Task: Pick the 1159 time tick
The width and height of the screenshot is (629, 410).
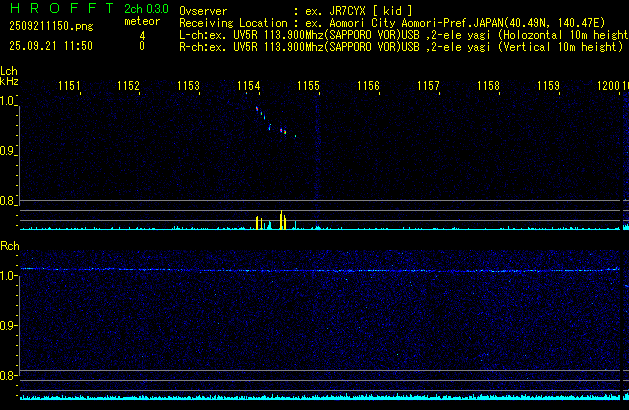Action: coord(548,86)
